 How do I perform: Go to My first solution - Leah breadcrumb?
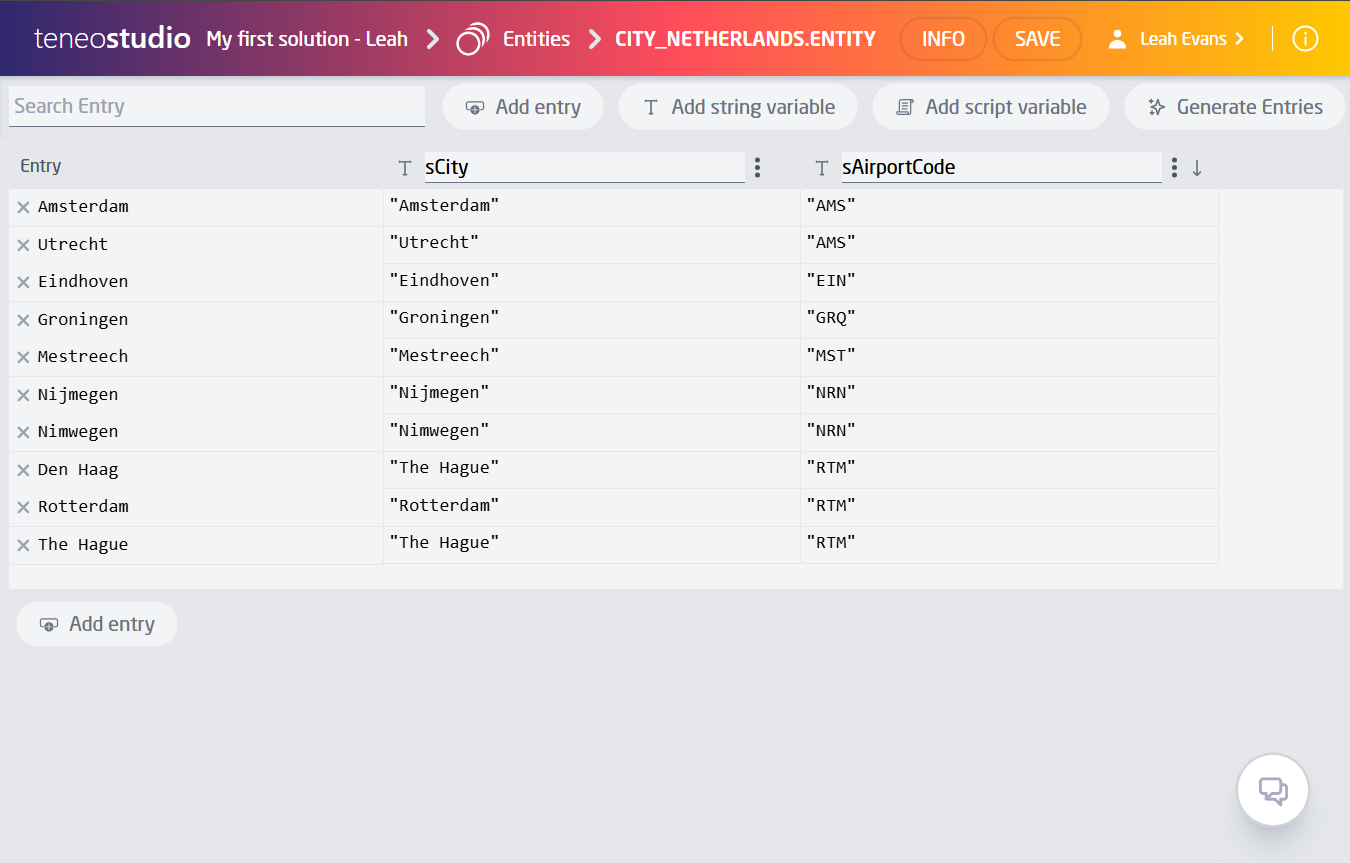pos(307,39)
